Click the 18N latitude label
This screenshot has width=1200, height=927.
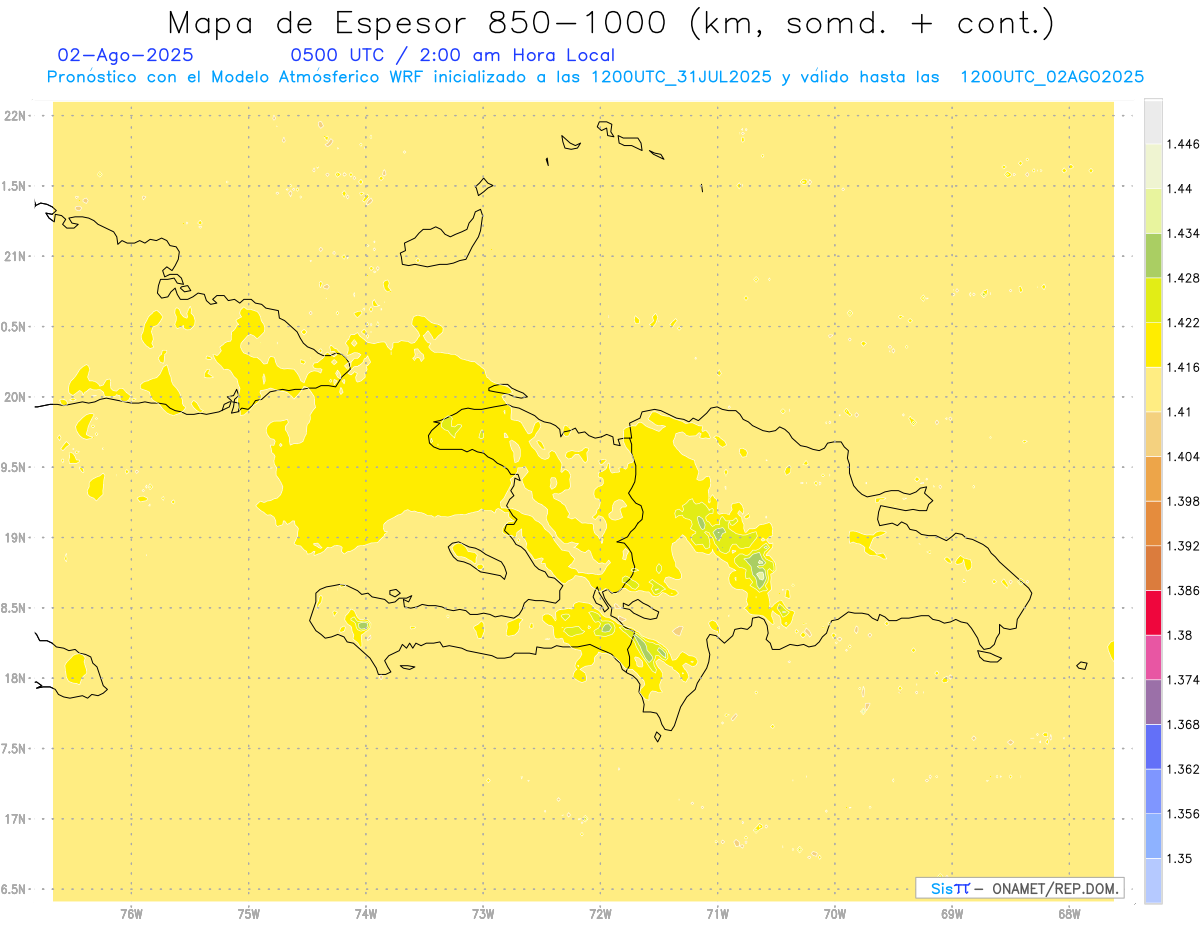pos(16,678)
